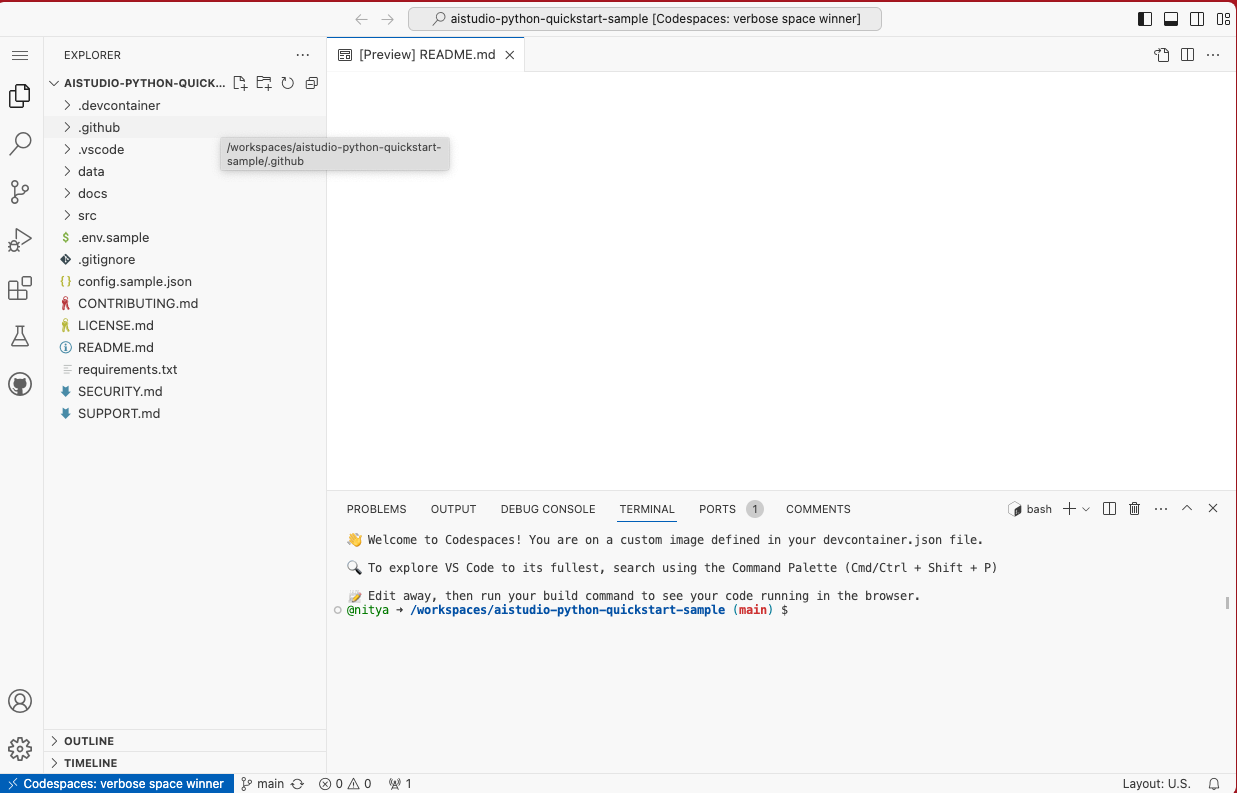Open the Explorer view in activity bar
Screen dimensions: 1237x793
20,96
